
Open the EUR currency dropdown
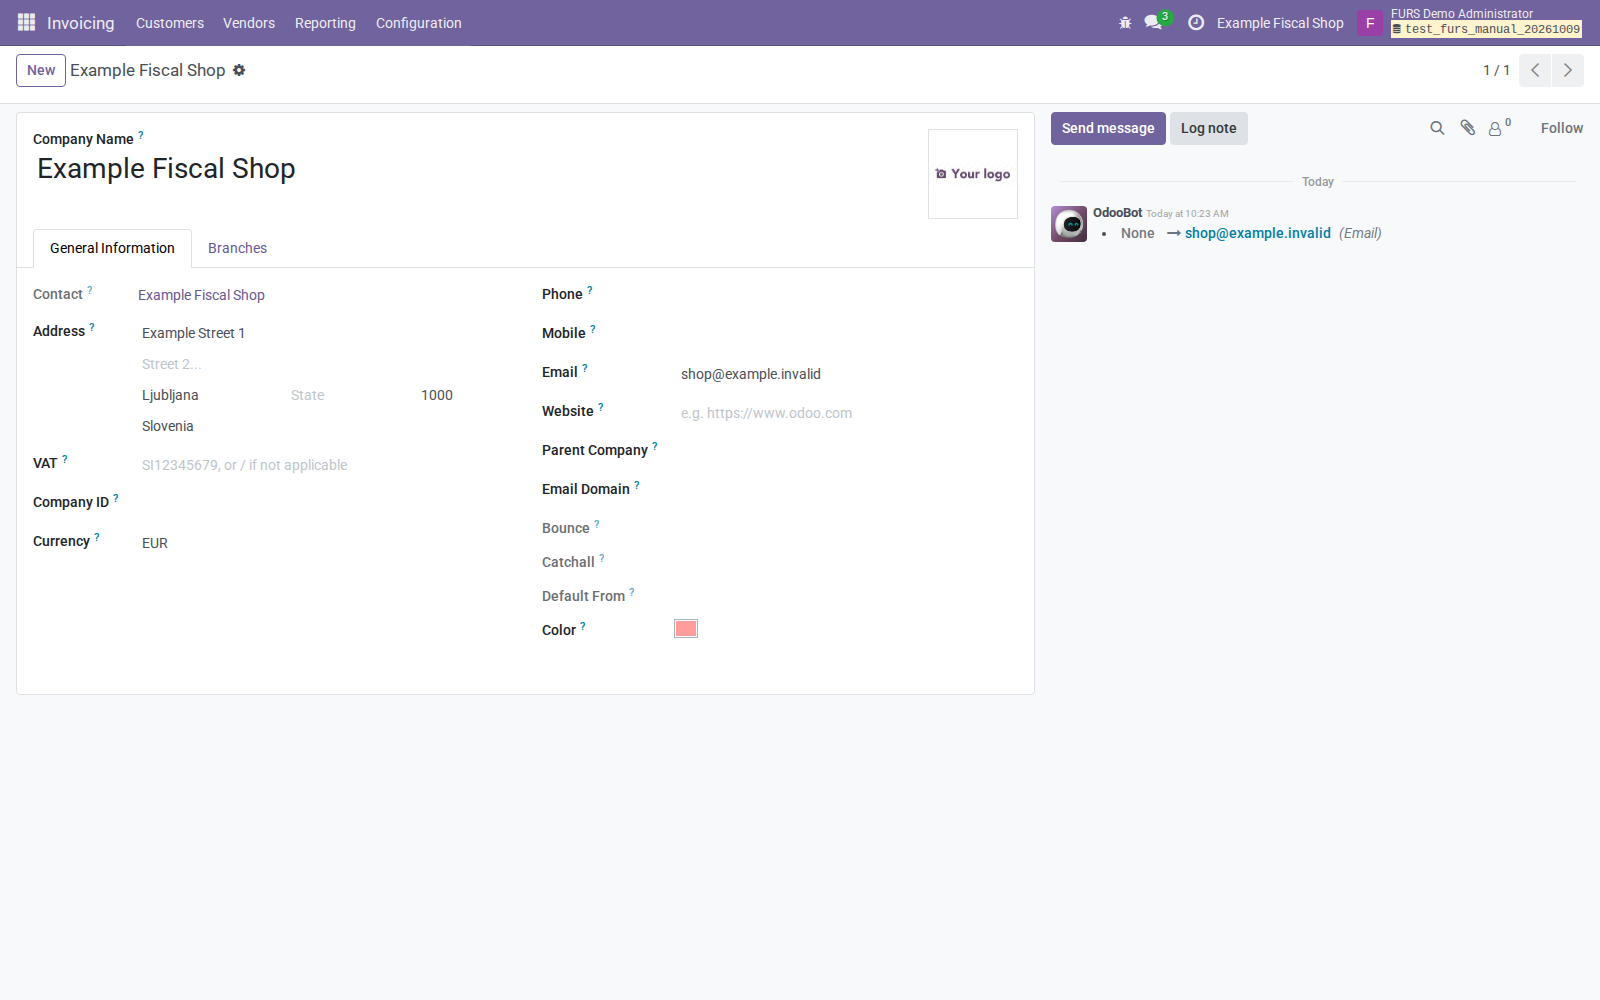click(325, 543)
